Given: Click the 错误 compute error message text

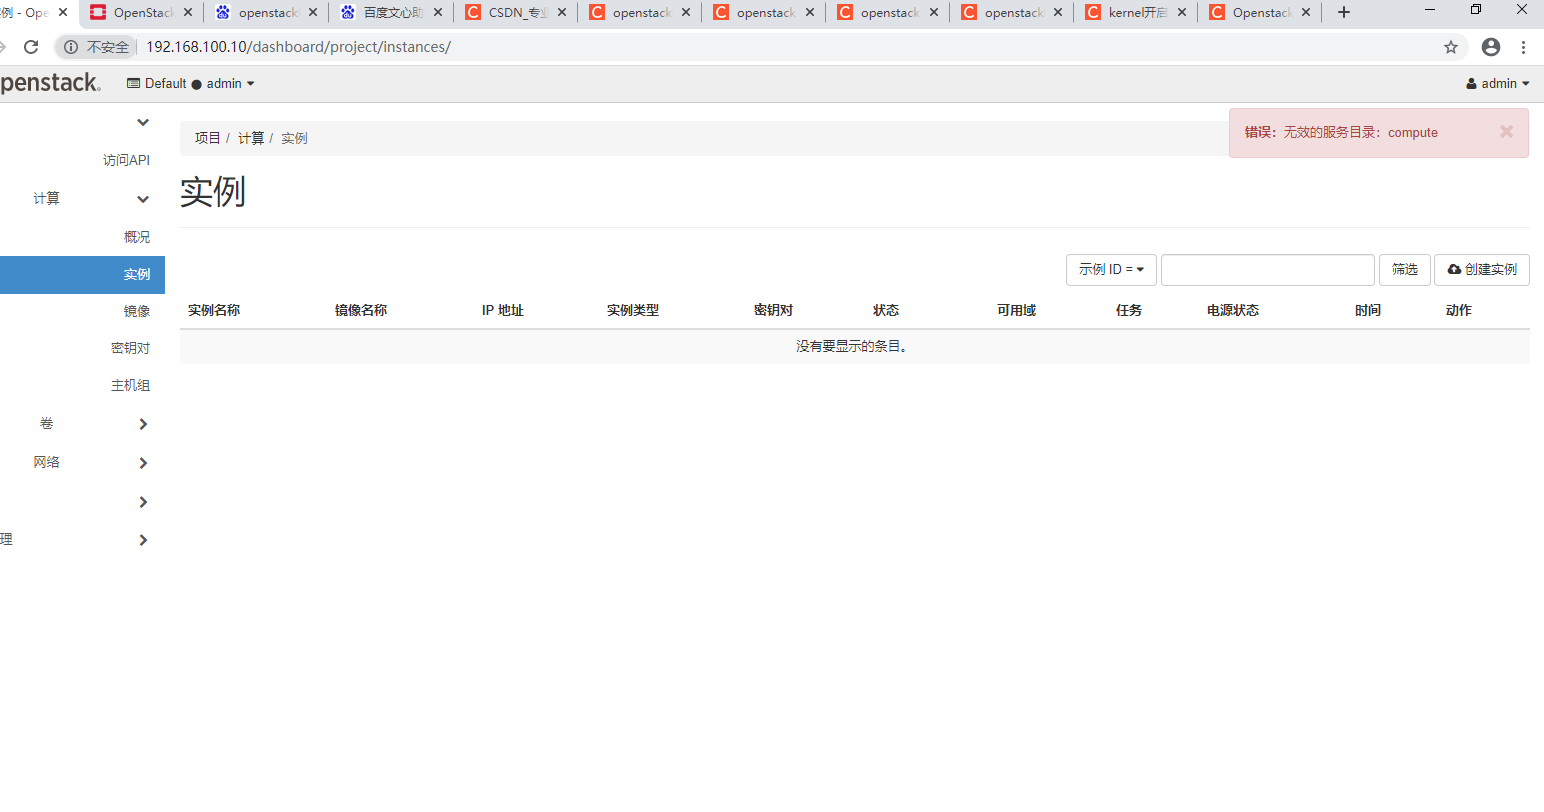Looking at the screenshot, I should [x=1341, y=132].
